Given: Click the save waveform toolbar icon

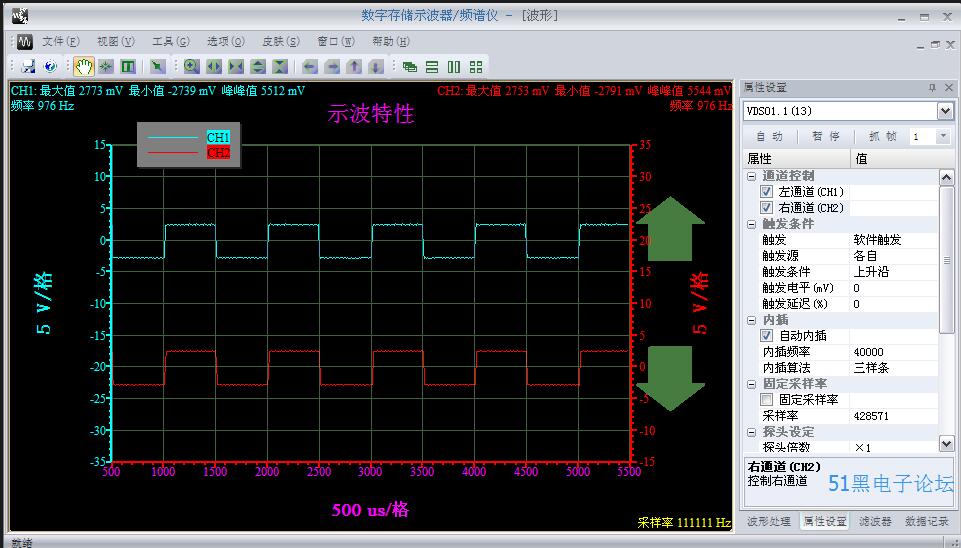Looking at the screenshot, I should 28,66.
